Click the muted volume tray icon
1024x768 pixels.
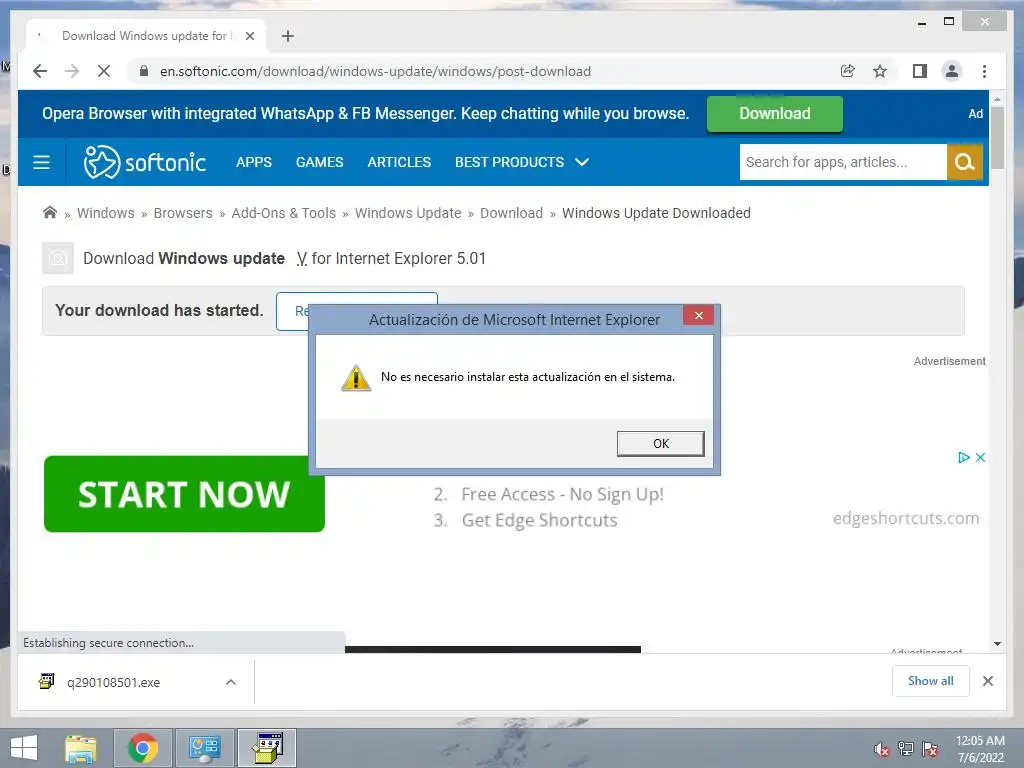click(x=881, y=749)
